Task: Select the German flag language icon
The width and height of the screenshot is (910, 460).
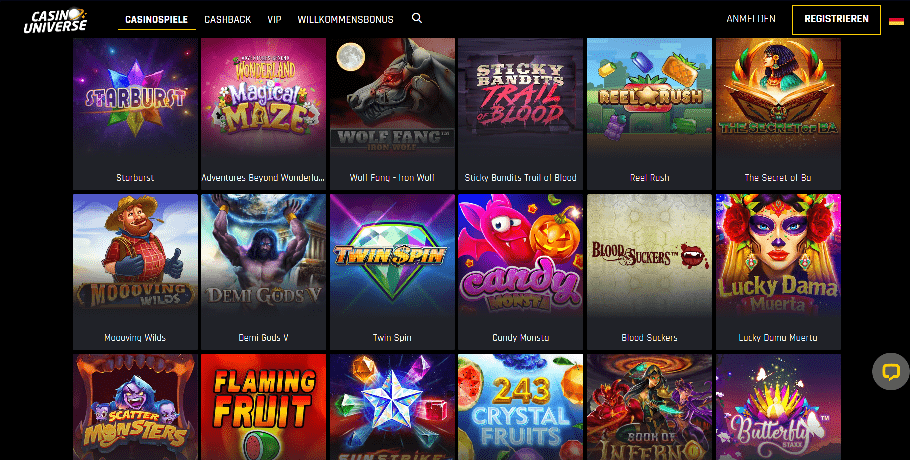Action: click(x=896, y=21)
